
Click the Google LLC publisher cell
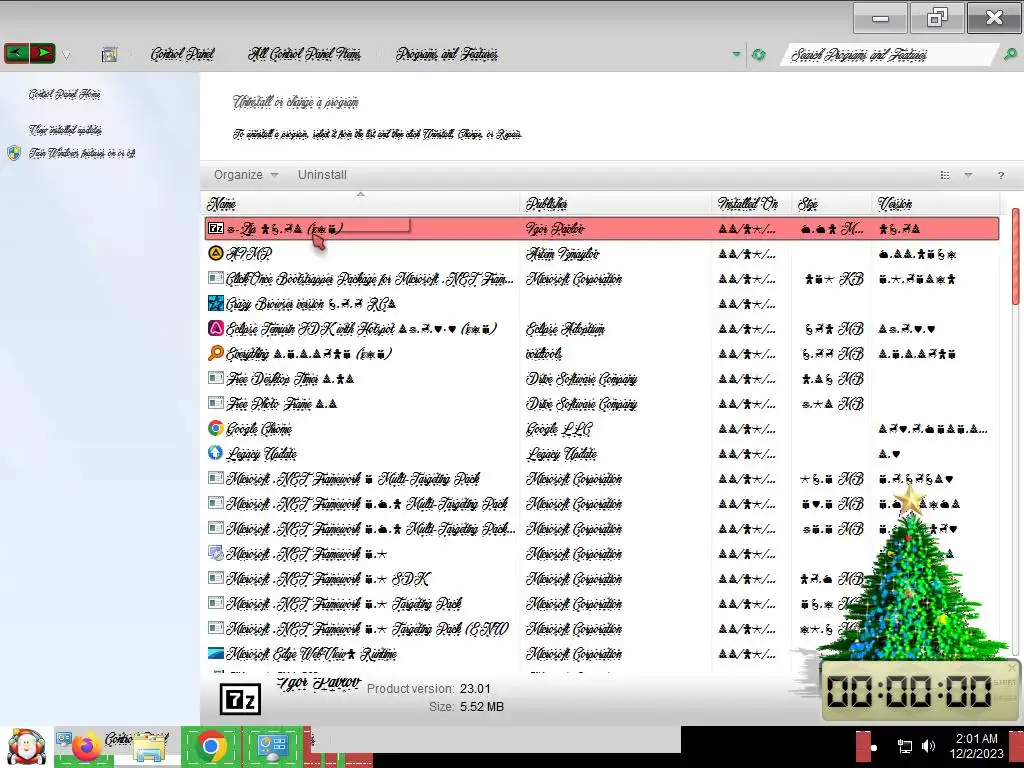pyautogui.click(x=558, y=428)
